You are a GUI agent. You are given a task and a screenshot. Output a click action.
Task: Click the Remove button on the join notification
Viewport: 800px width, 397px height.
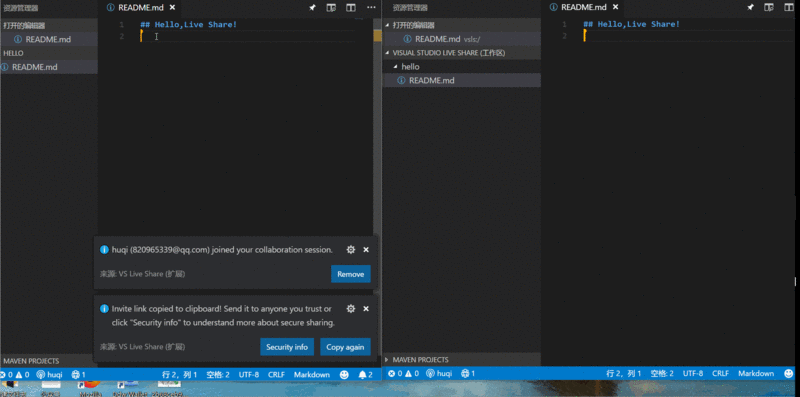coord(351,274)
